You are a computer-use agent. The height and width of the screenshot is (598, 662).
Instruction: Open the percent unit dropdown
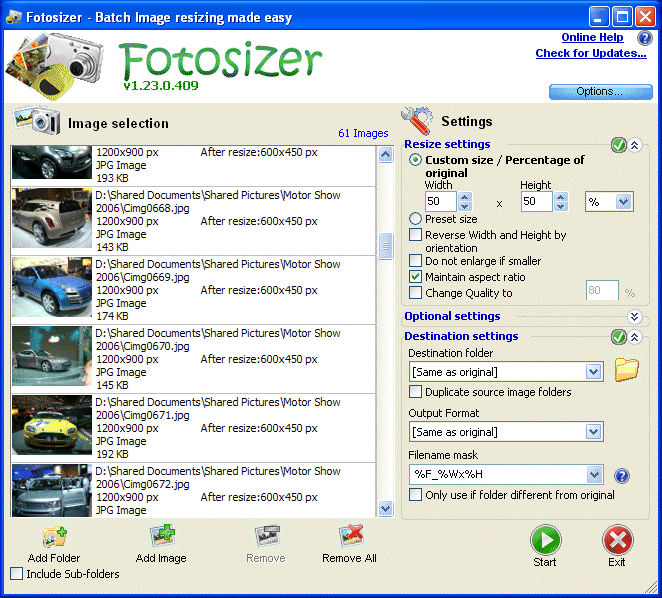click(x=624, y=202)
